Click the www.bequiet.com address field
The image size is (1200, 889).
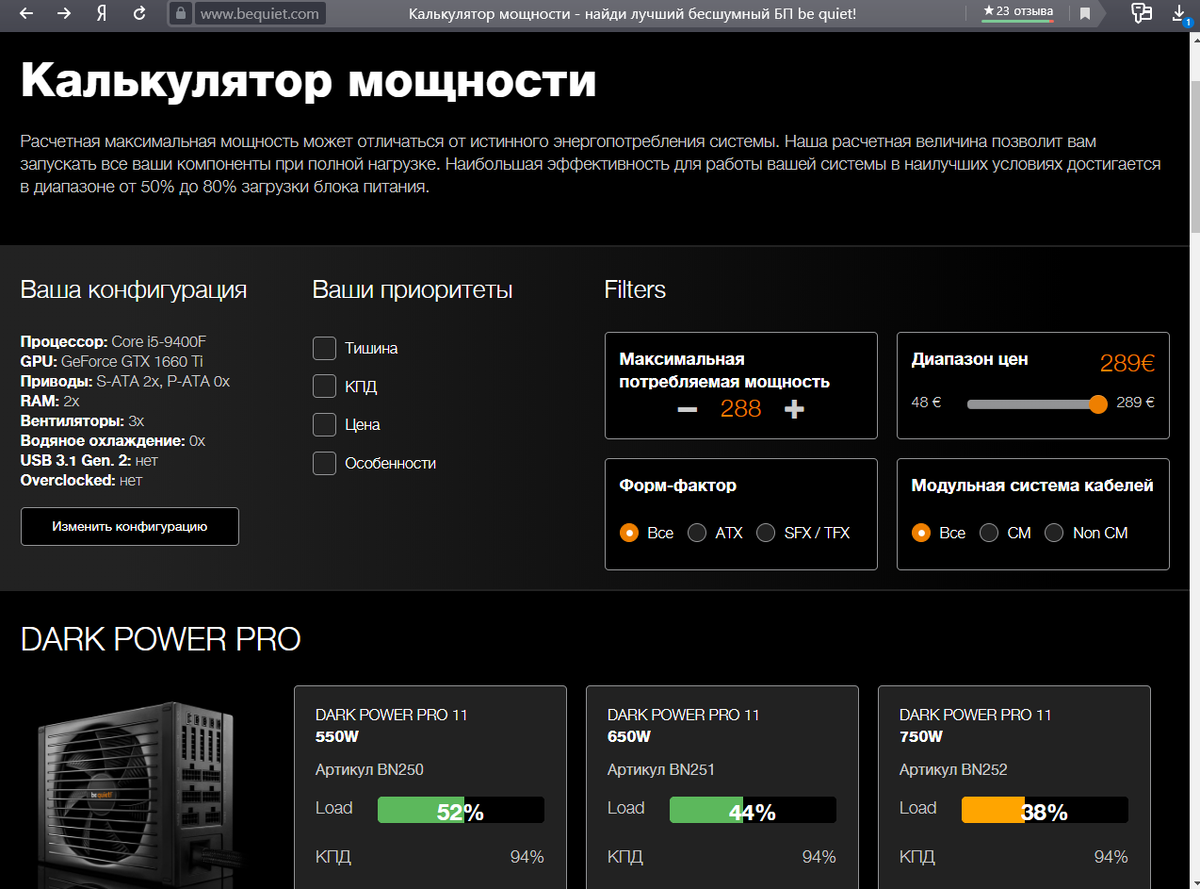[260, 14]
